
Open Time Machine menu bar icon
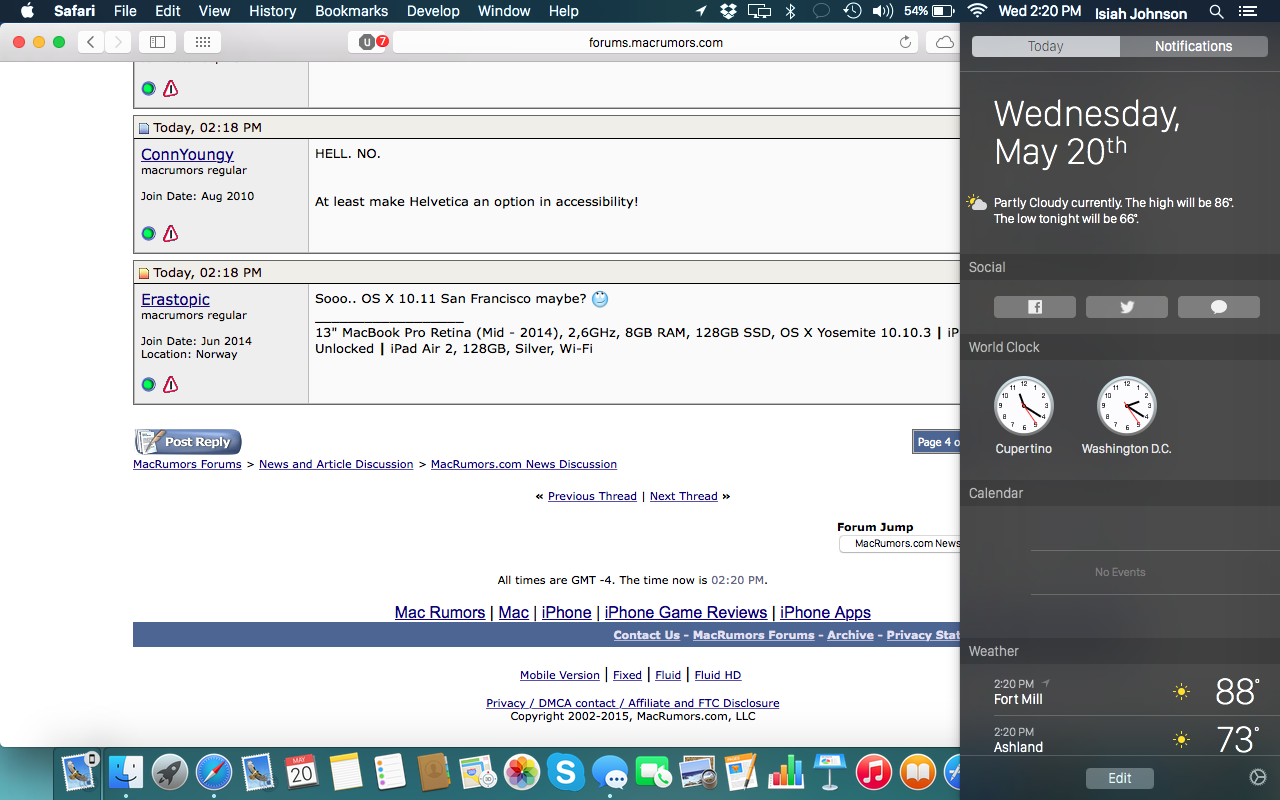pos(852,11)
